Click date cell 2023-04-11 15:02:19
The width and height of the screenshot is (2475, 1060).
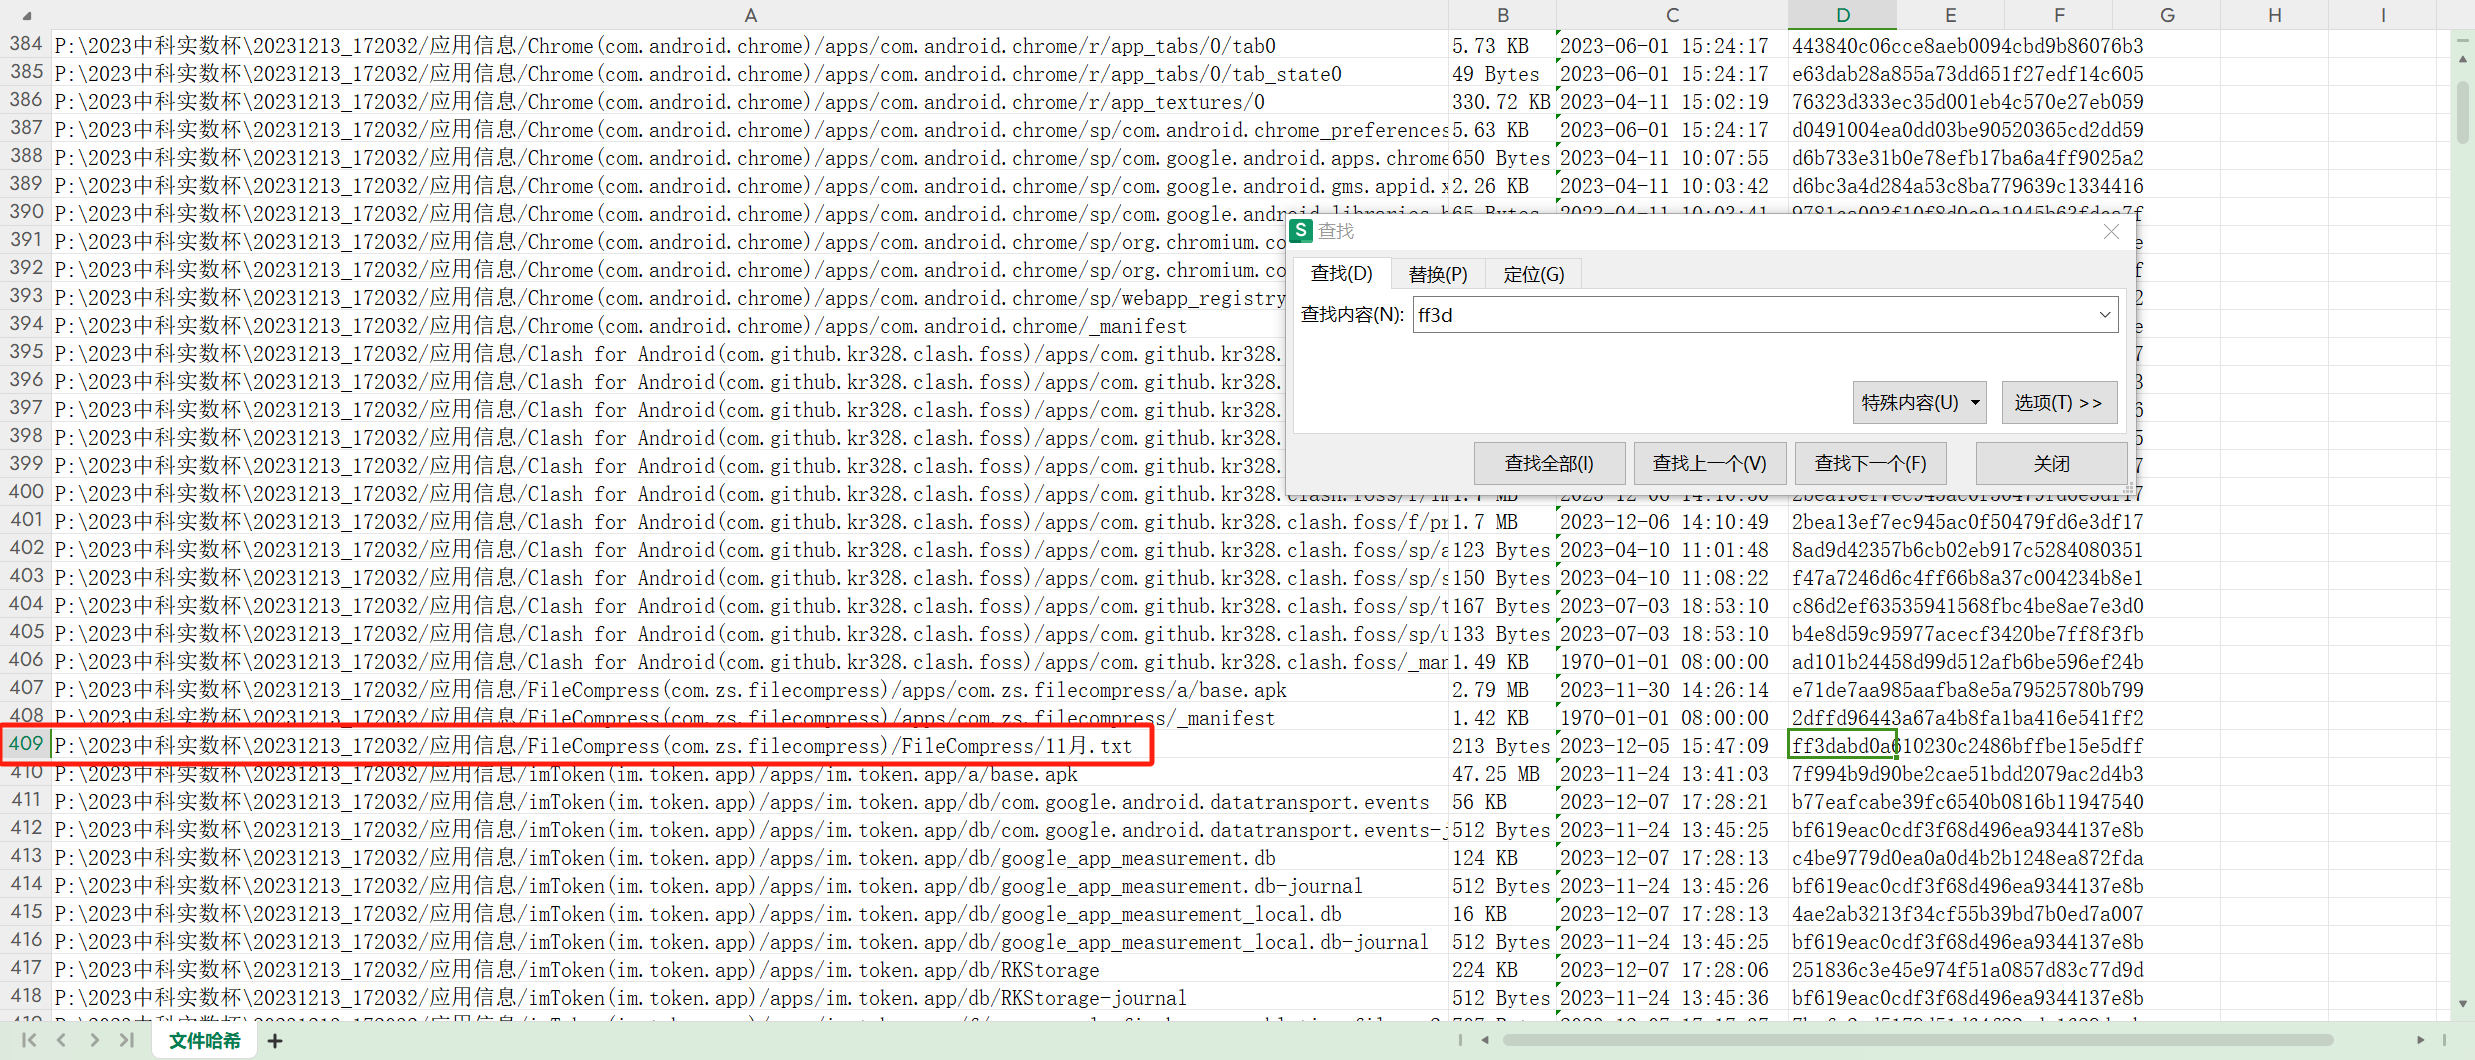(1672, 102)
